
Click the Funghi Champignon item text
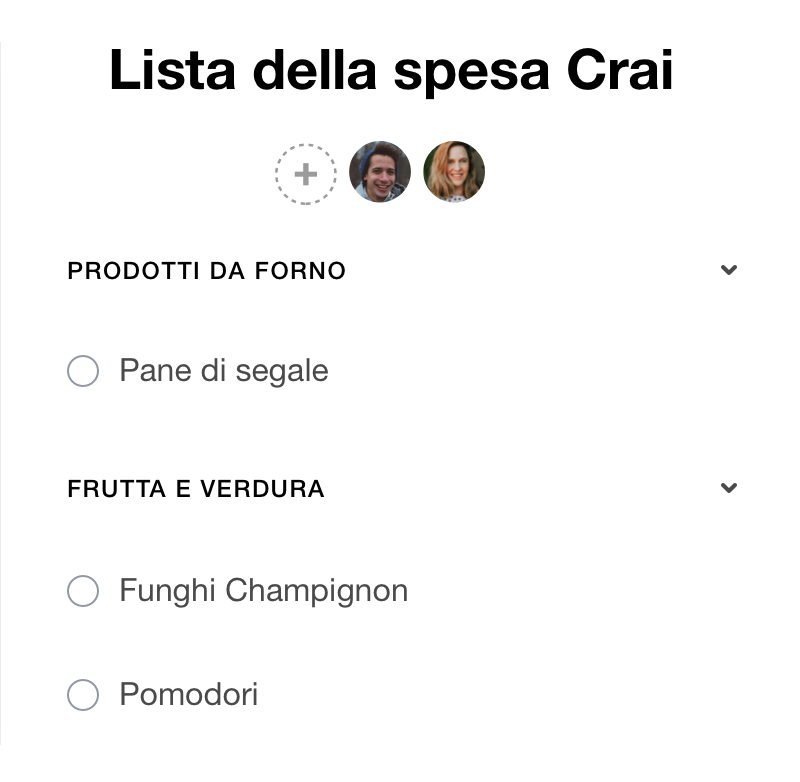(x=263, y=590)
